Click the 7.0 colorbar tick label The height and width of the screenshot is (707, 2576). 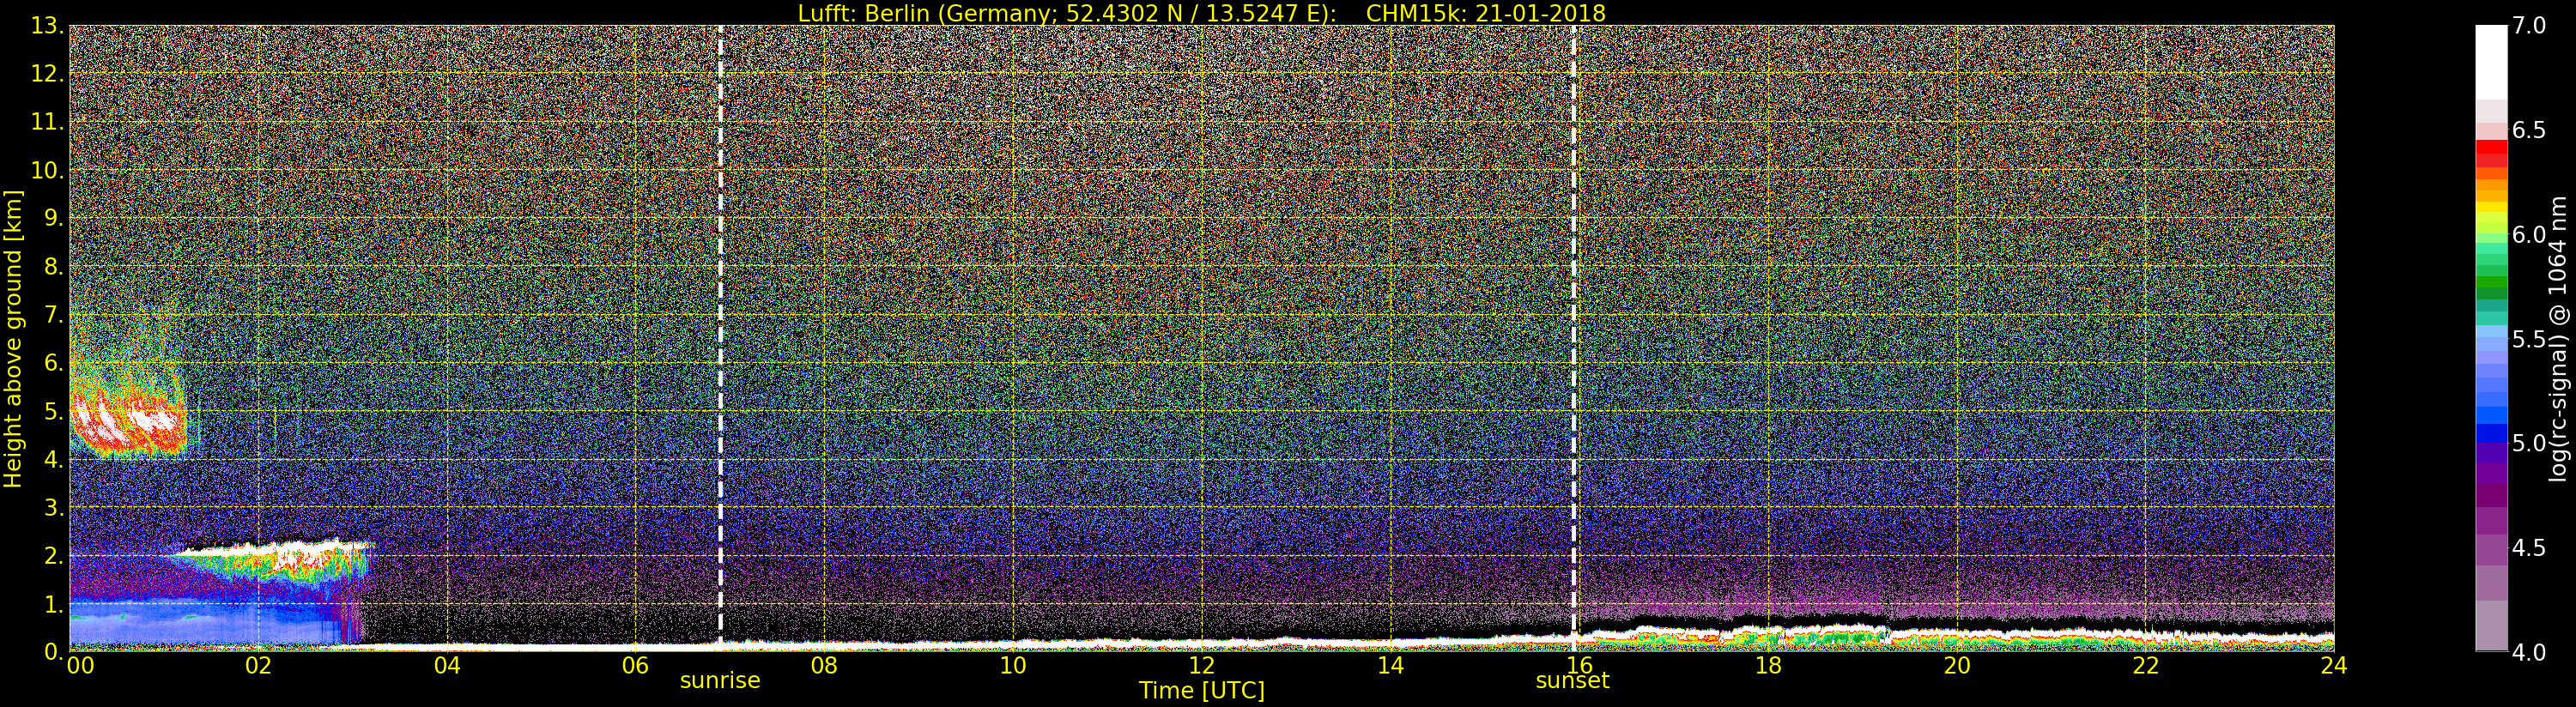[x=2530, y=26]
